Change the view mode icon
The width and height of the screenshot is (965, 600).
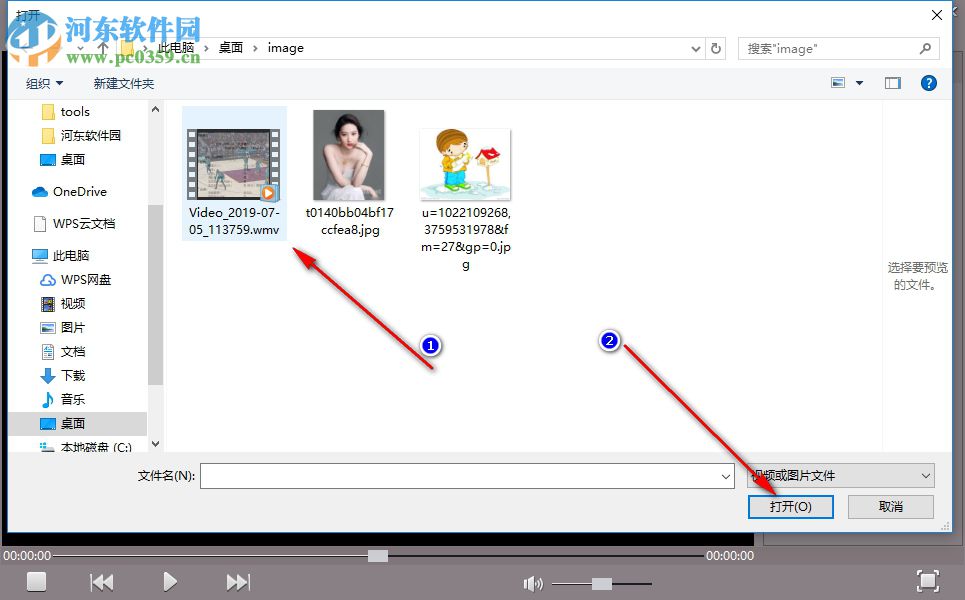[838, 82]
